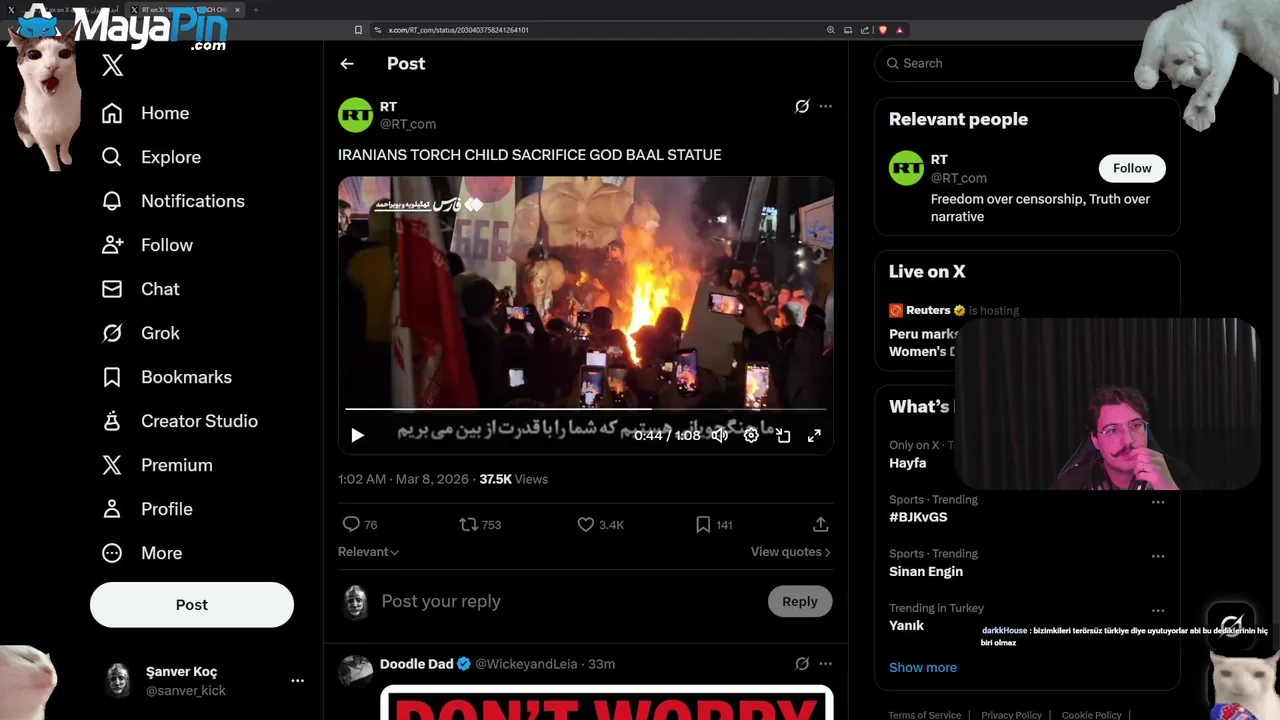The image size is (1280, 720).
Task: Like the post showing 3.4K
Action: [x=586, y=524]
